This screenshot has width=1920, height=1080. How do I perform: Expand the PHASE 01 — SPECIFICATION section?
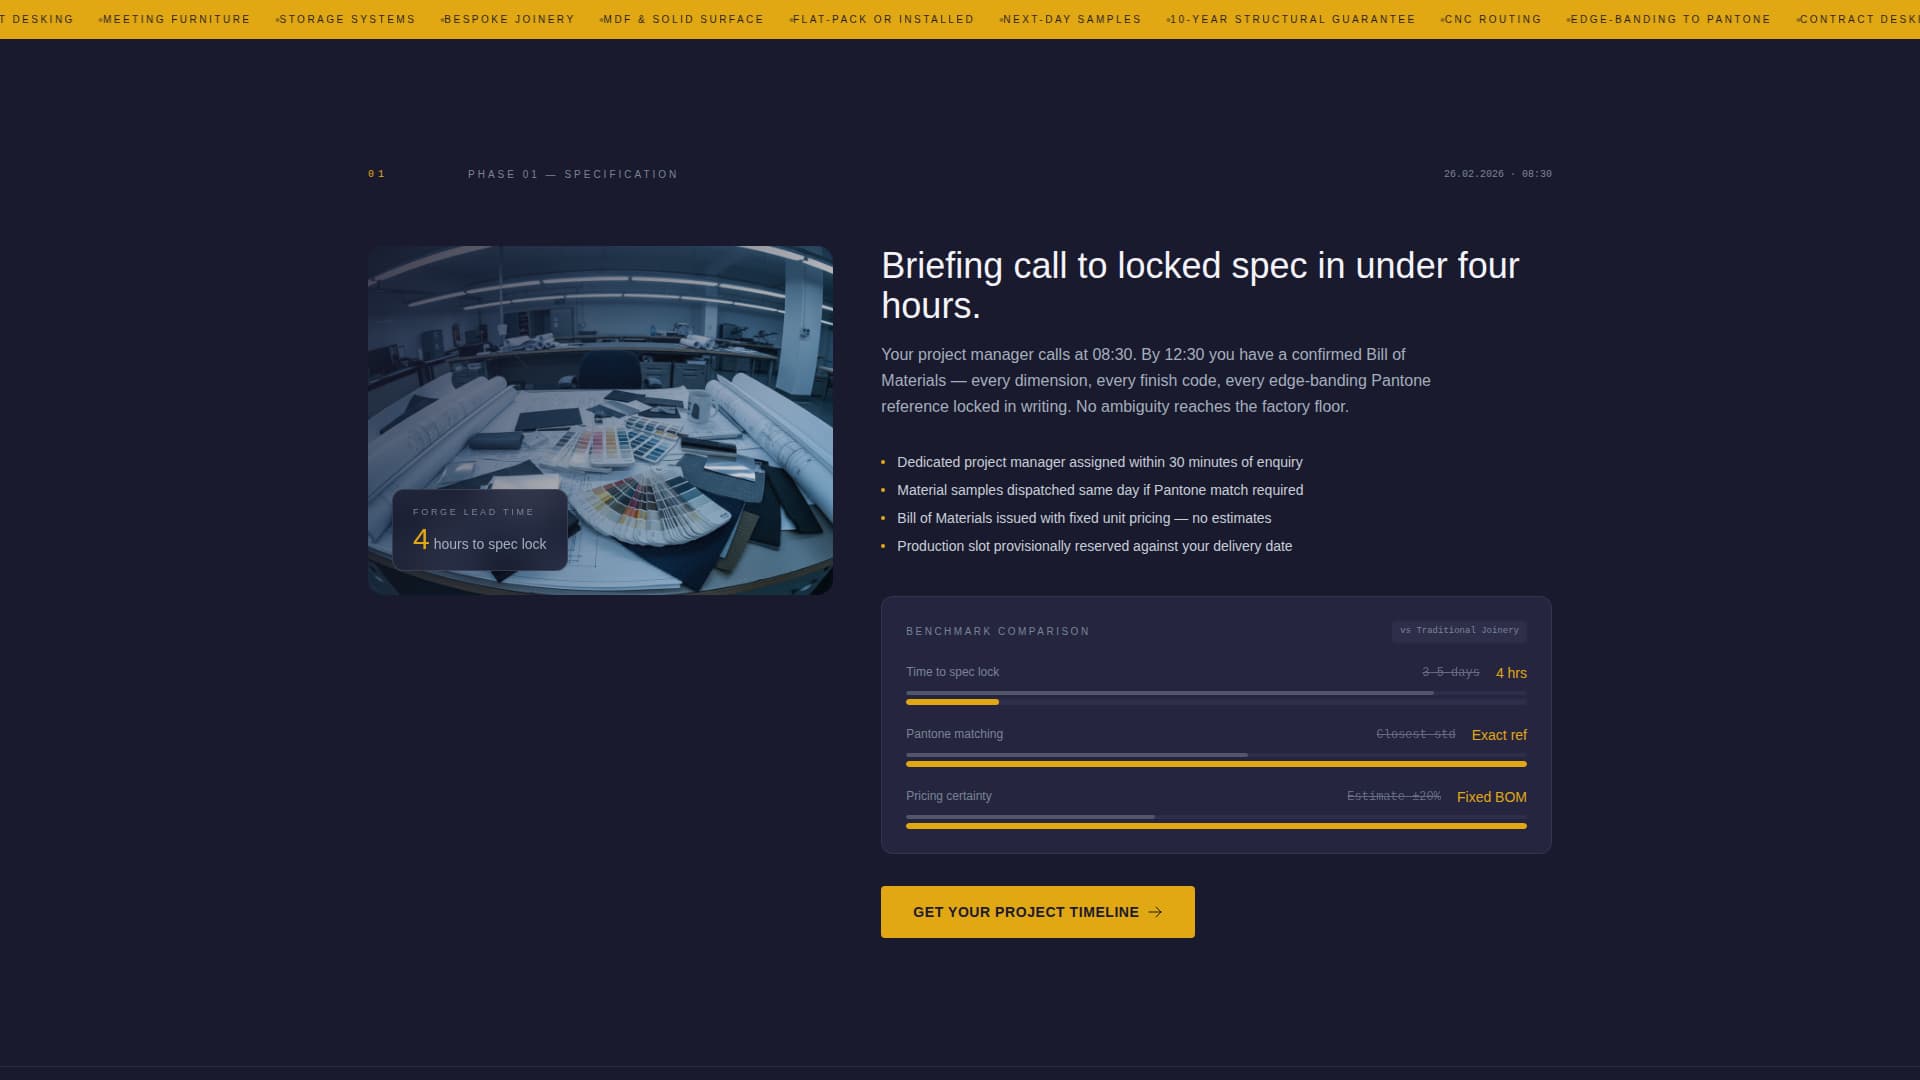tap(573, 173)
